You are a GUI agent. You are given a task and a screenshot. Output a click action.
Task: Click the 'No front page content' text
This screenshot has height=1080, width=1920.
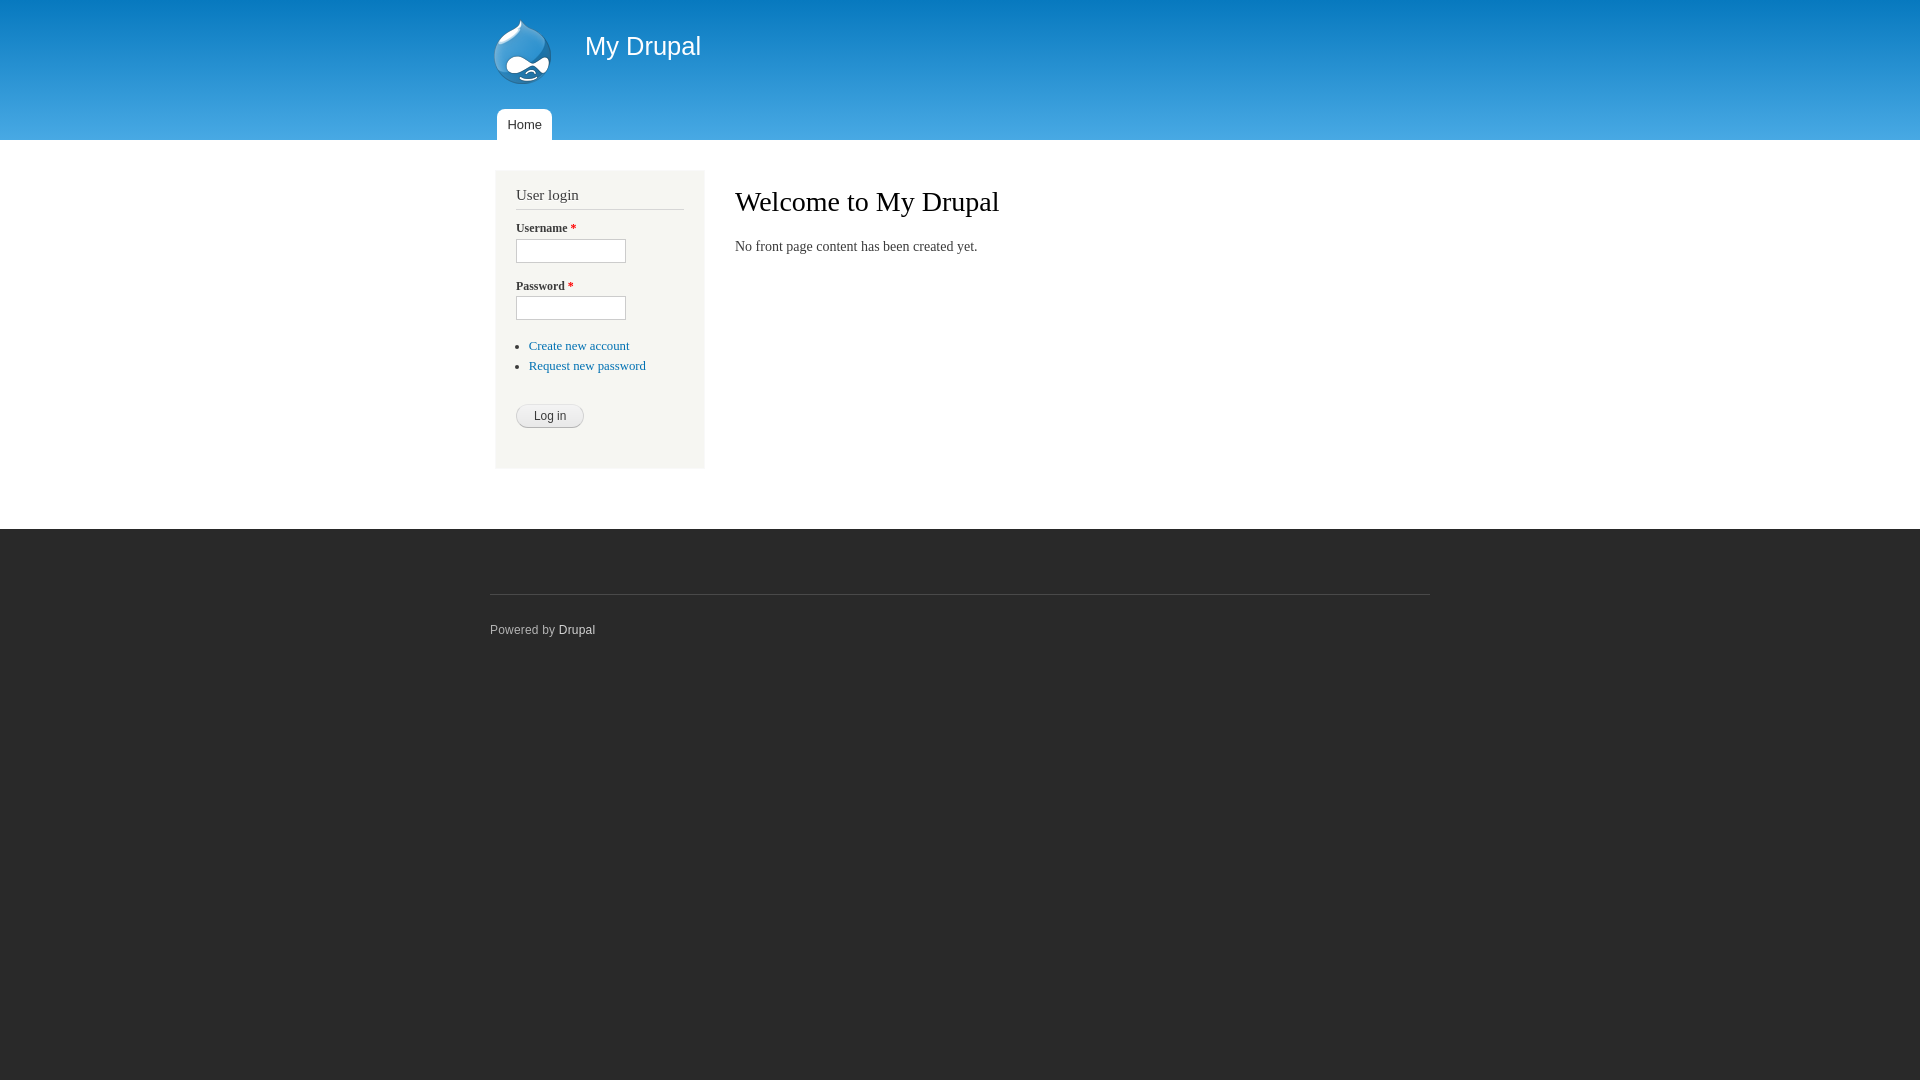(856, 247)
